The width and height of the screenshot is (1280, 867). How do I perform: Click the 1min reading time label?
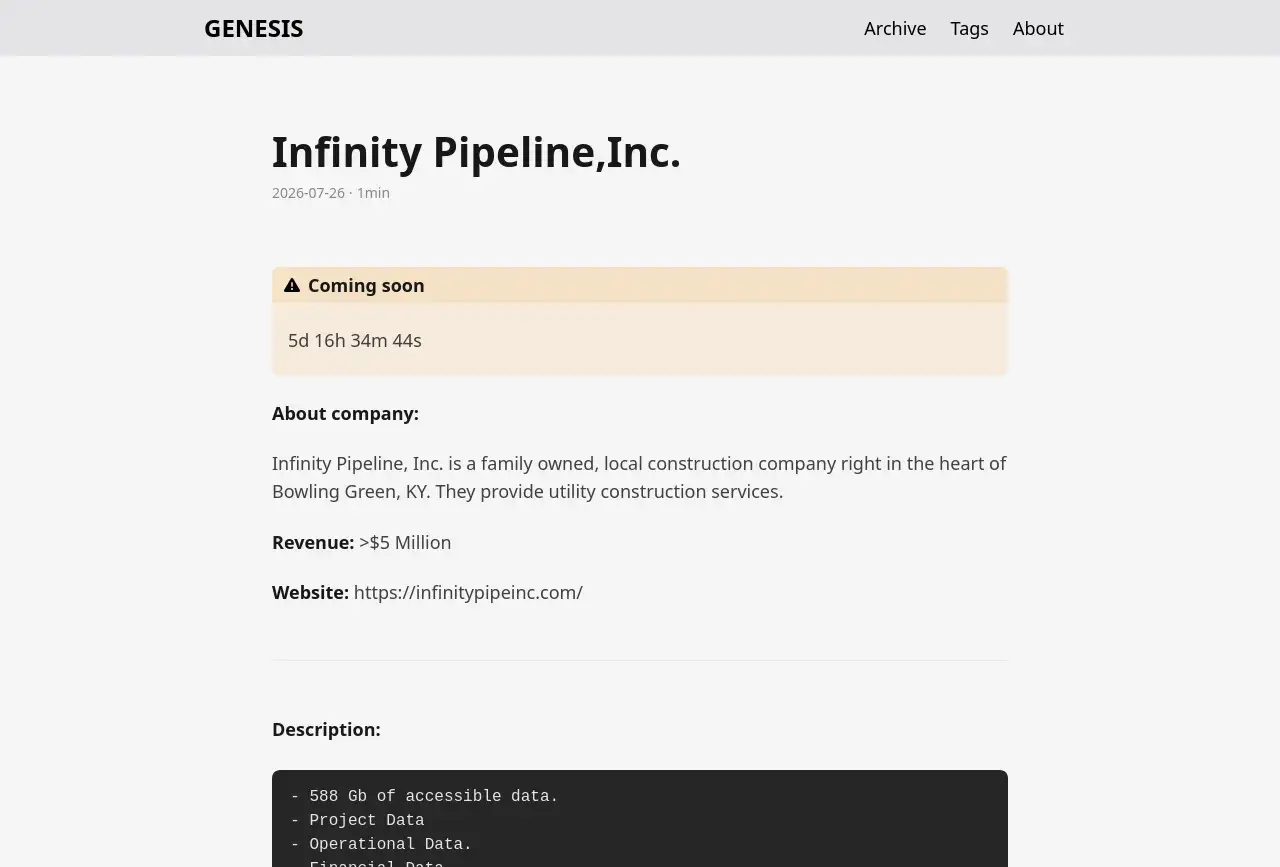click(x=373, y=193)
